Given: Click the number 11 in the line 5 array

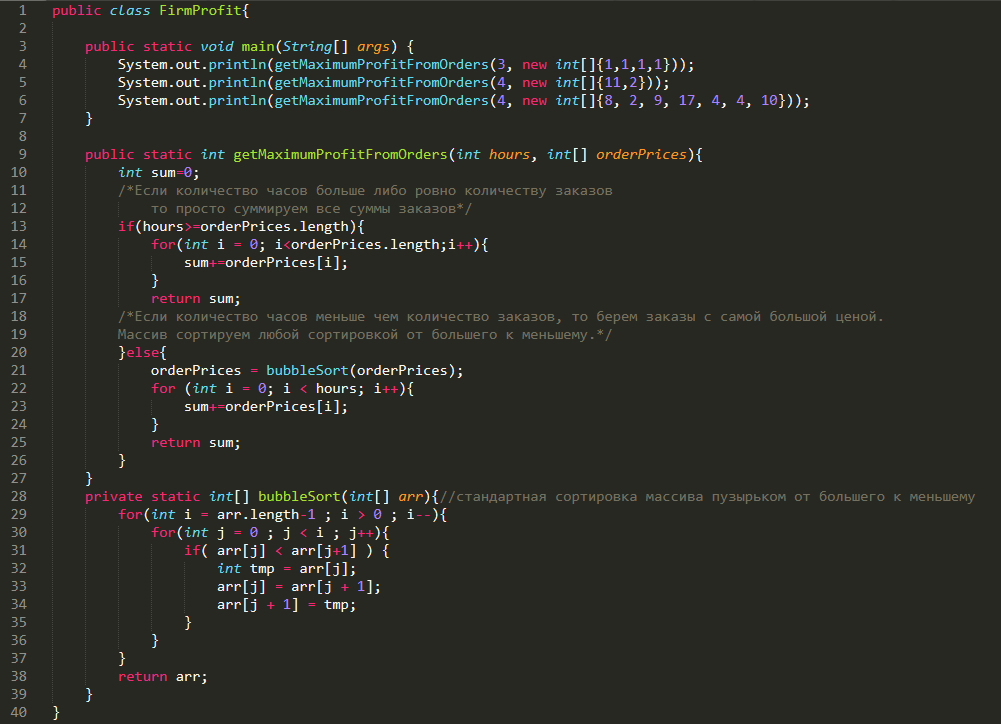Looking at the screenshot, I should coord(612,82).
